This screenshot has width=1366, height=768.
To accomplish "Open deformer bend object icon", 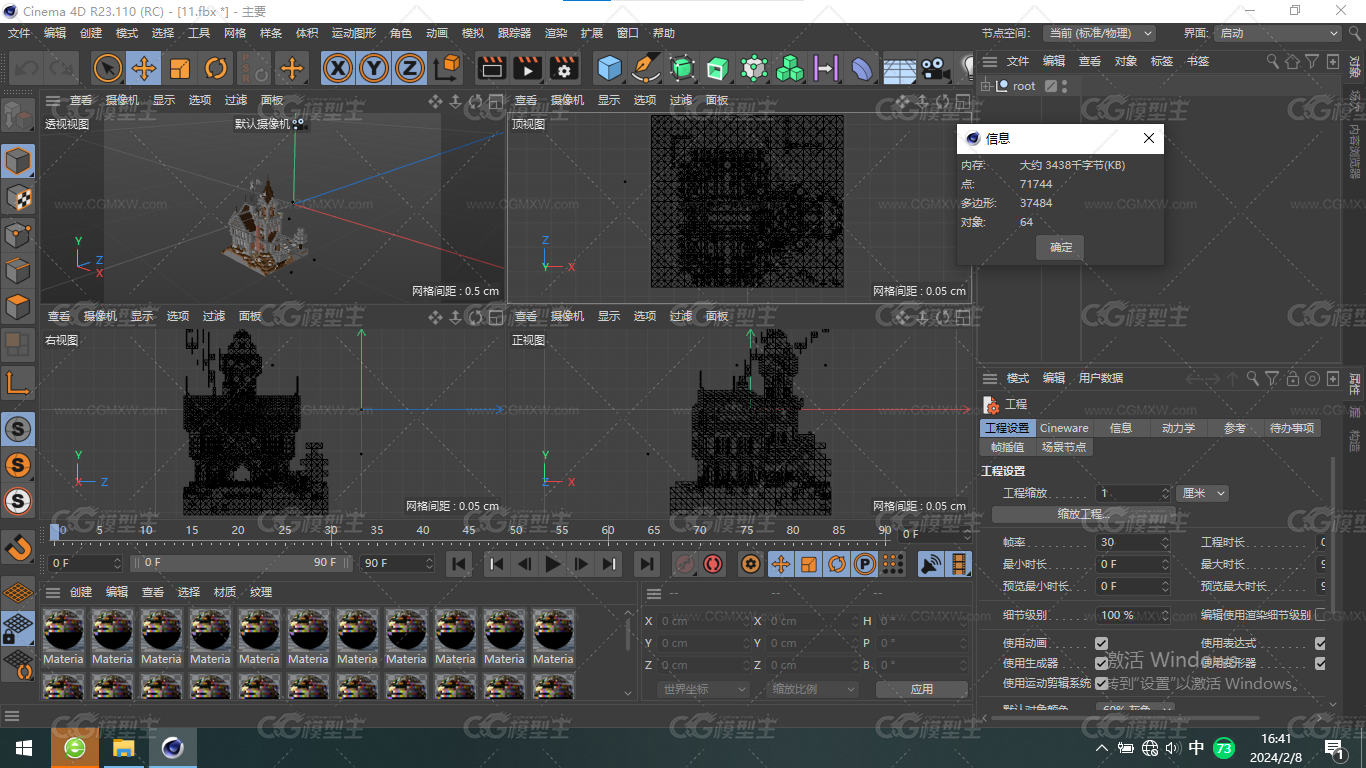I will click(x=862, y=68).
